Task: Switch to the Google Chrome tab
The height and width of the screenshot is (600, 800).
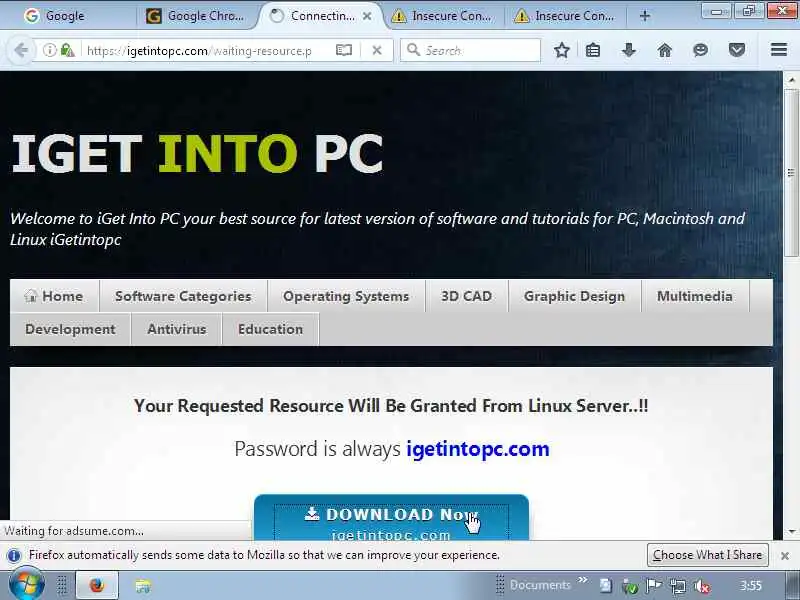Action: pyautogui.click(x=197, y=16)
